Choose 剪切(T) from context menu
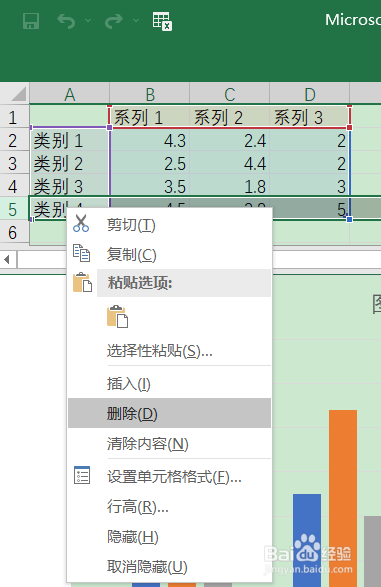Viewport: 381px width, 587px height. 169,225
